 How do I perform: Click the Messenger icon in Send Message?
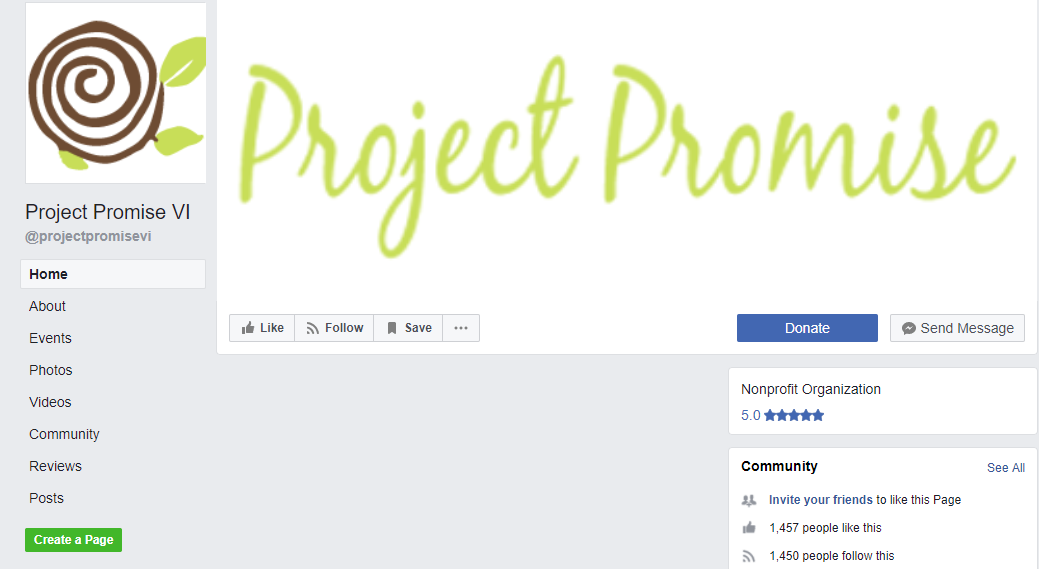tap(909, 329)
